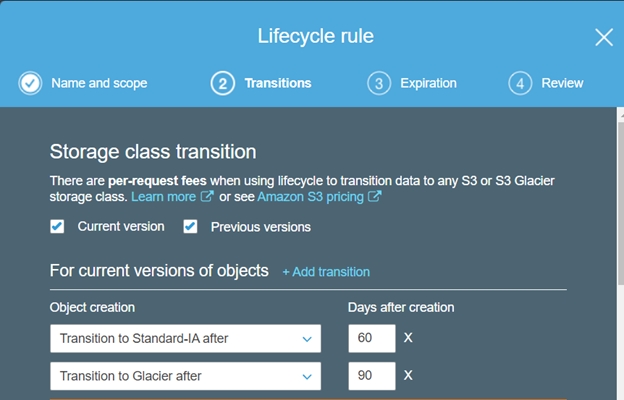Click the + Add transition link
Image resolution: width=624 pixels, height=400 pixels.
click(x=326, y=272)
